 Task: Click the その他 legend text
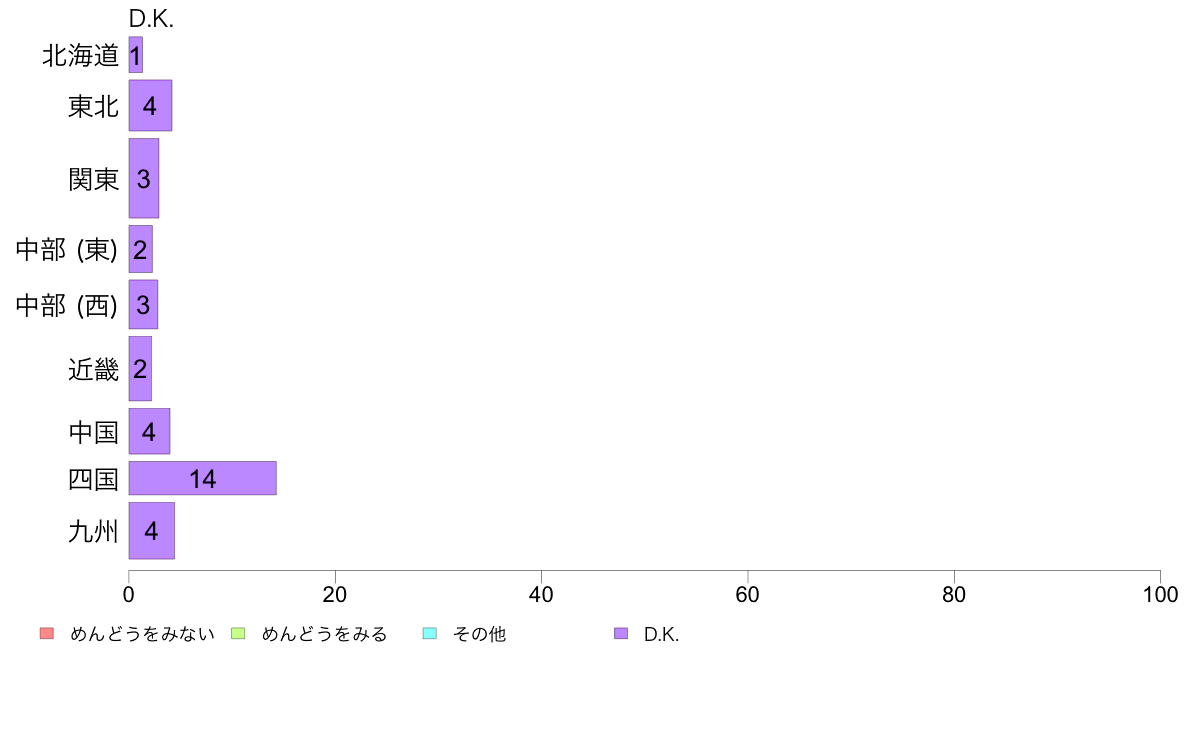tap(479, 634)
